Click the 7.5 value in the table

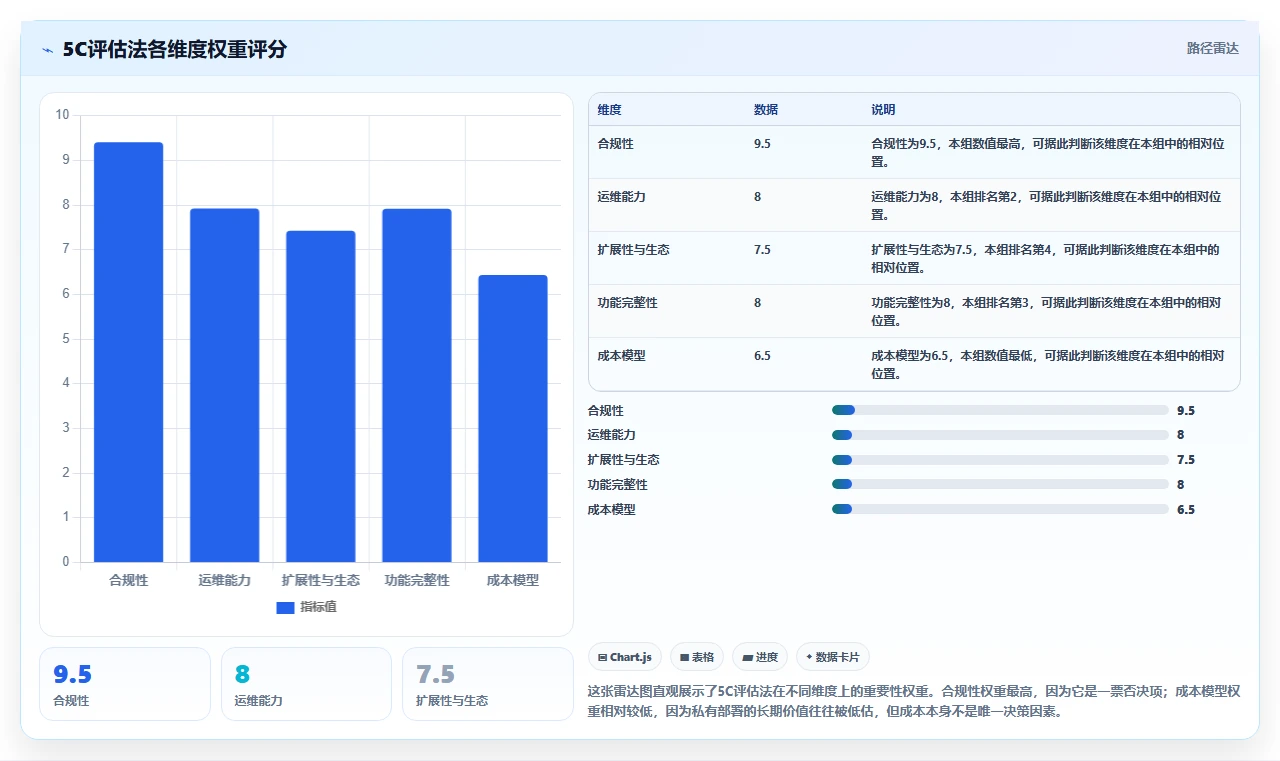click(762, 250)
